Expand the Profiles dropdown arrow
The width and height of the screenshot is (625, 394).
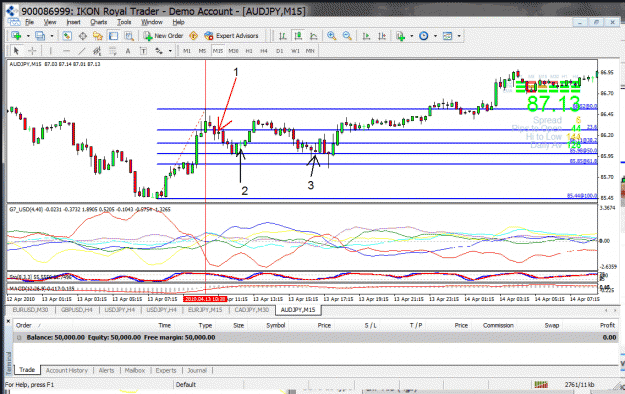(52, 36)
